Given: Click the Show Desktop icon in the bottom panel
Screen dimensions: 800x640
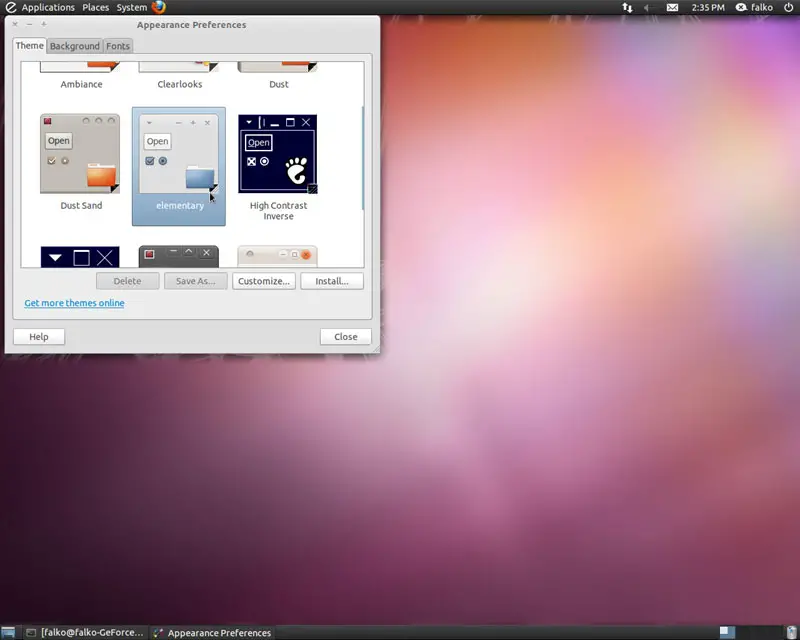Looking at the screenshot, I should coord(8,633).
